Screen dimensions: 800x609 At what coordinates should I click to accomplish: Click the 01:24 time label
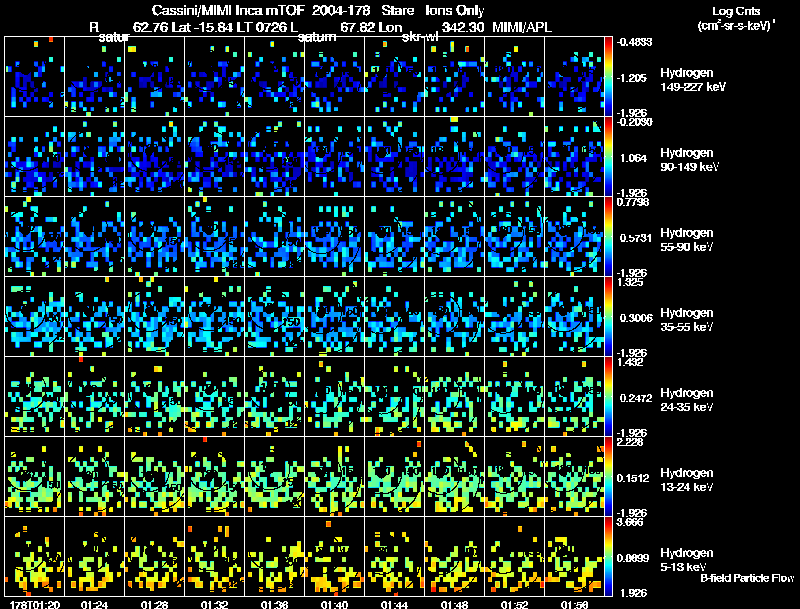pyautogui.click(x=94, y=605)
